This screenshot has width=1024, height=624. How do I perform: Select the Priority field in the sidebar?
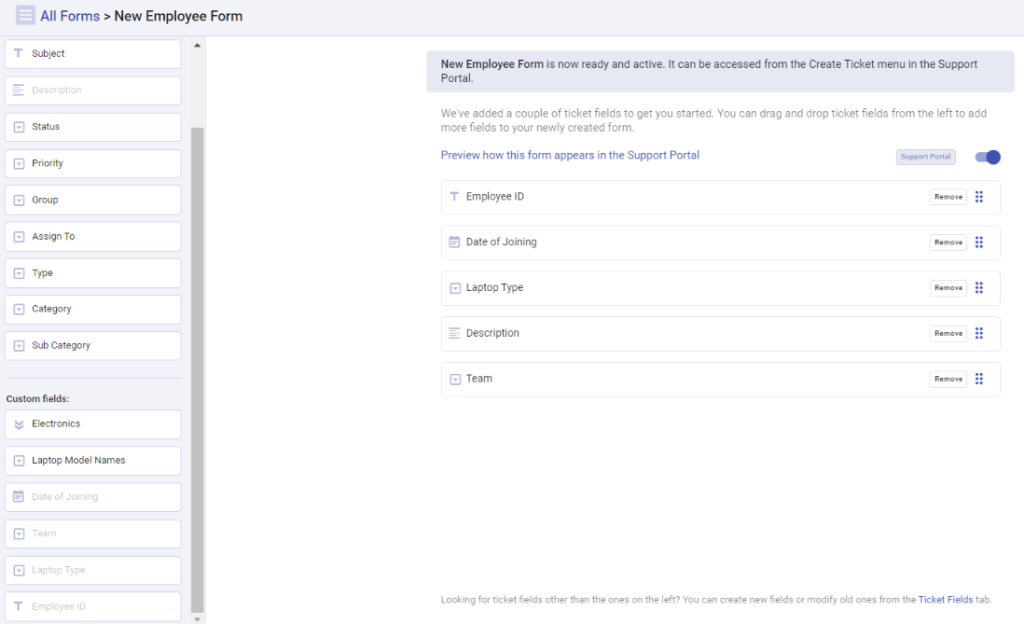click(x=92, y=163)
